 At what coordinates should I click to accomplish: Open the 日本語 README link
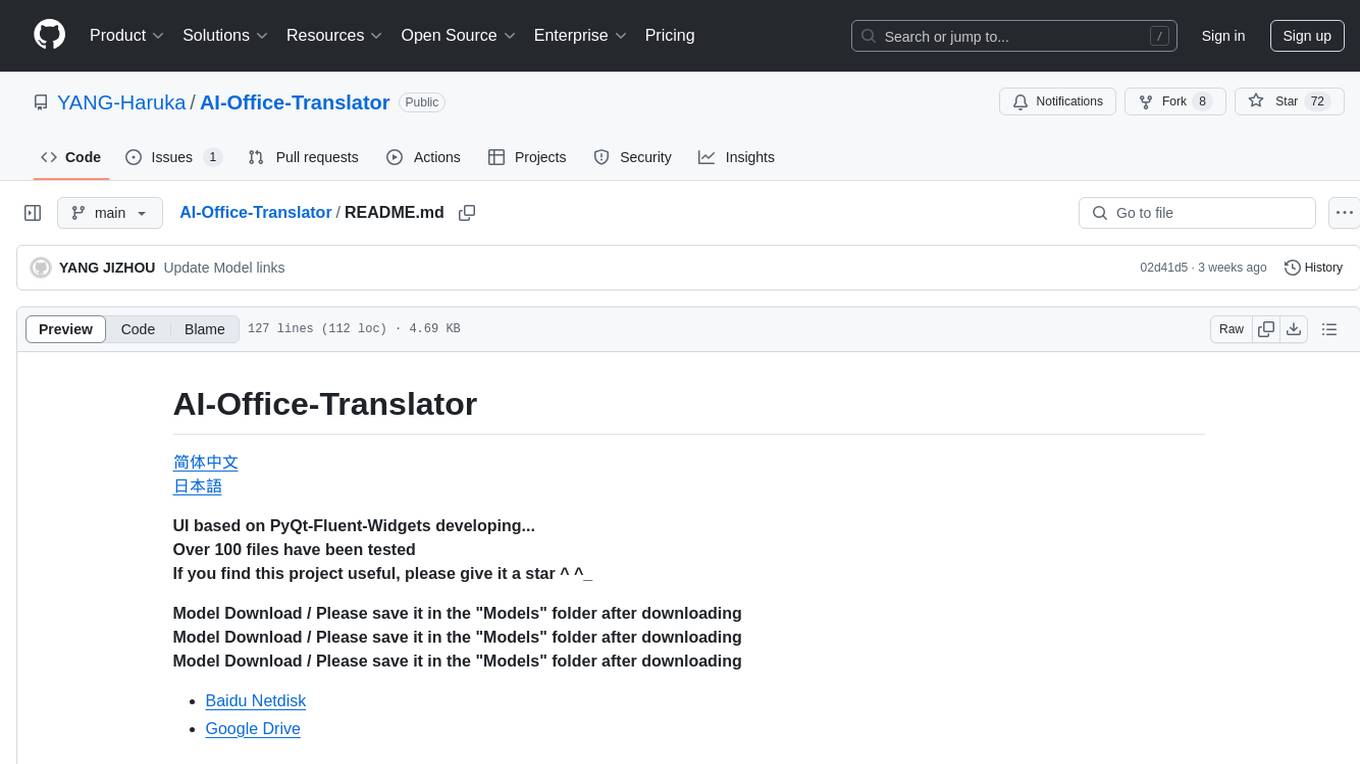point(197,486)
